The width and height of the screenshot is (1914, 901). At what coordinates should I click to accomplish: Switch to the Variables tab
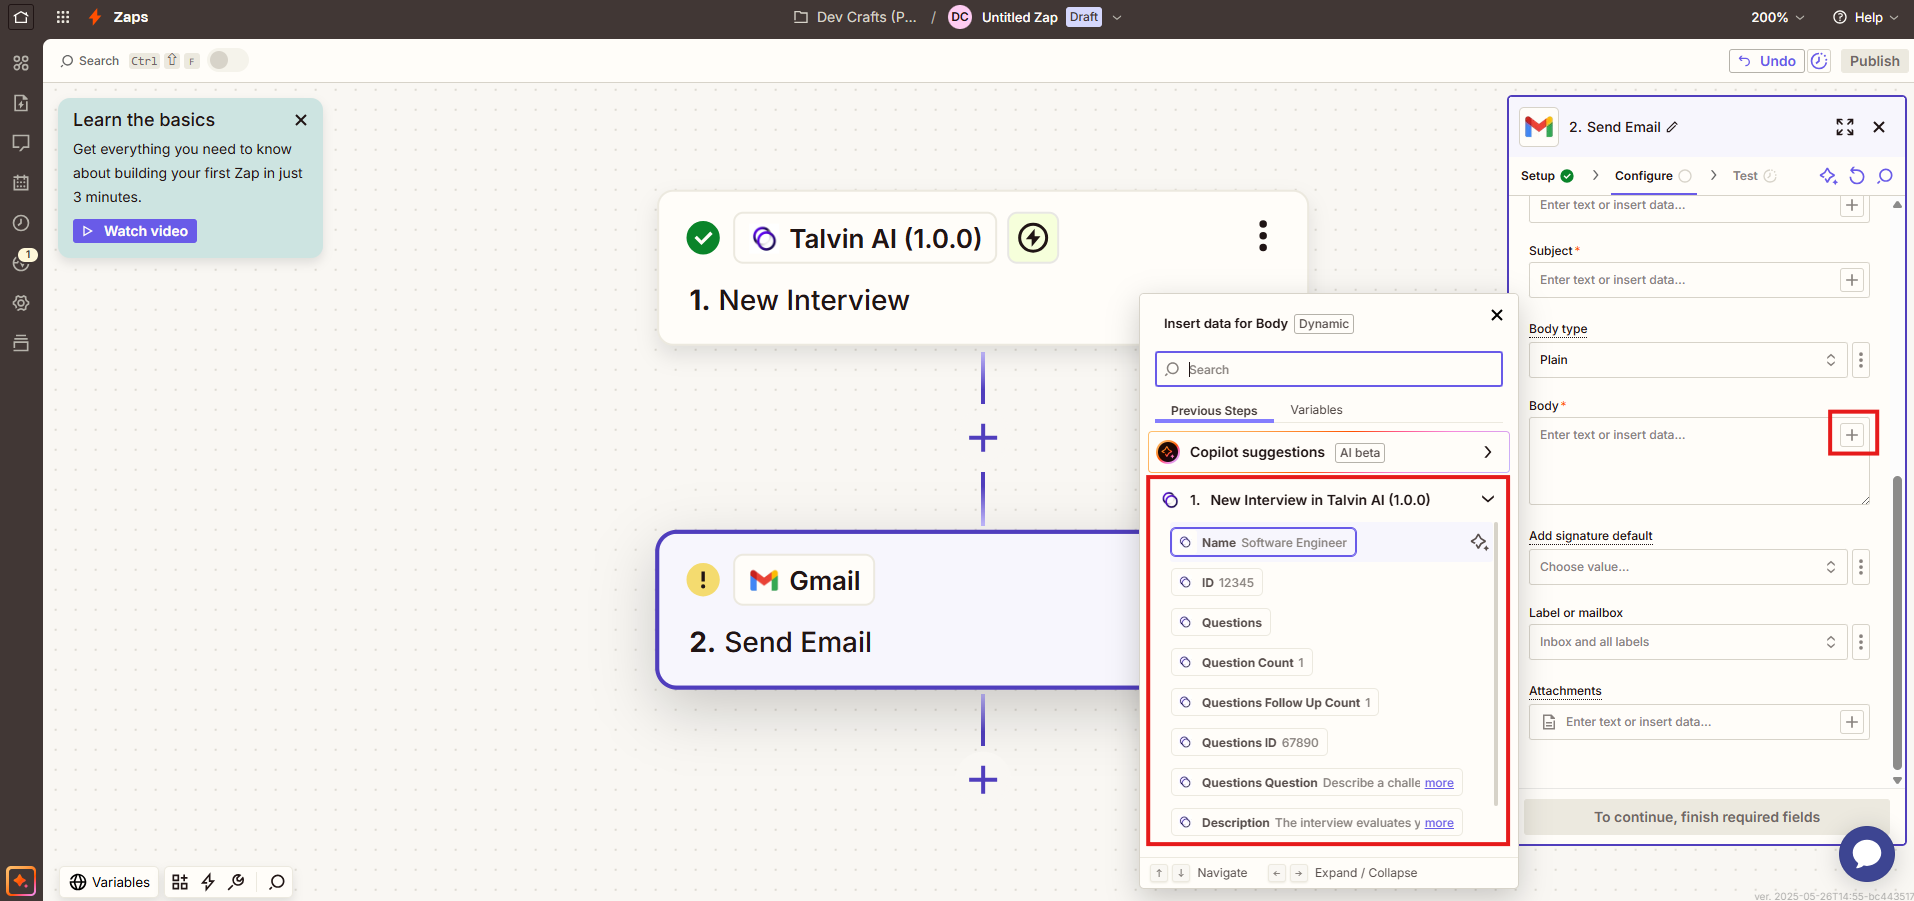(x=1316, y=410)
